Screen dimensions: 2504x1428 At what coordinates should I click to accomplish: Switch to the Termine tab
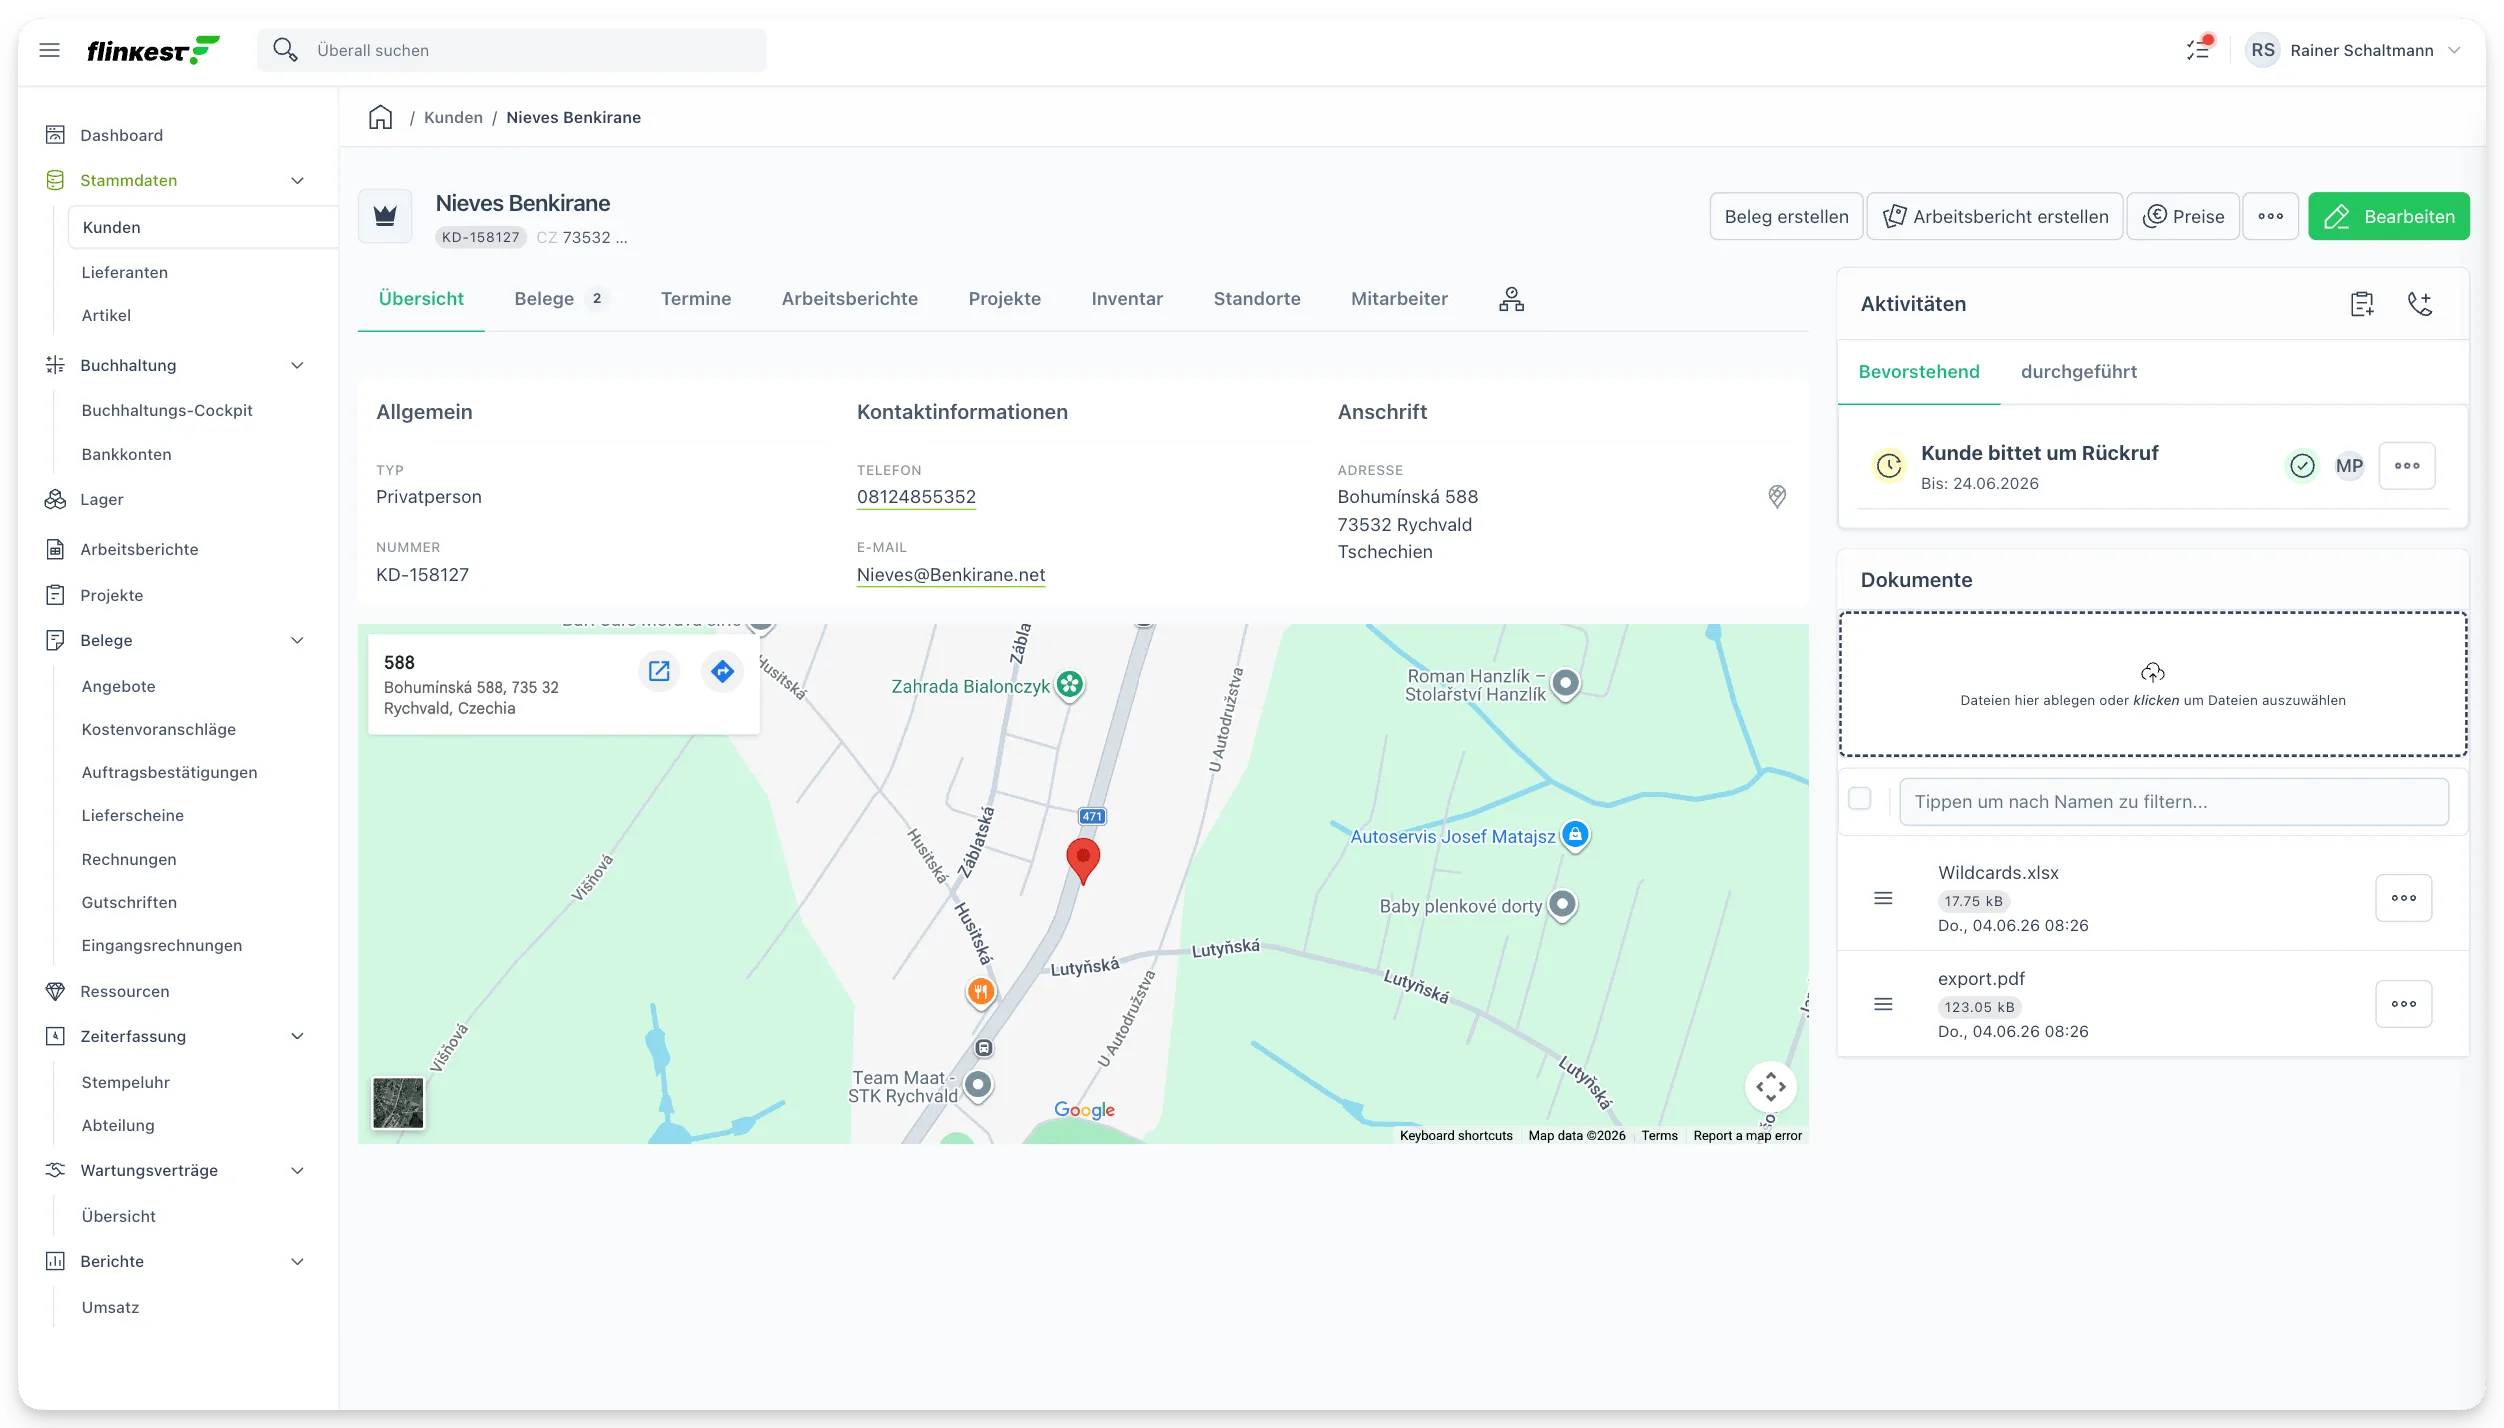pos(696,299)
